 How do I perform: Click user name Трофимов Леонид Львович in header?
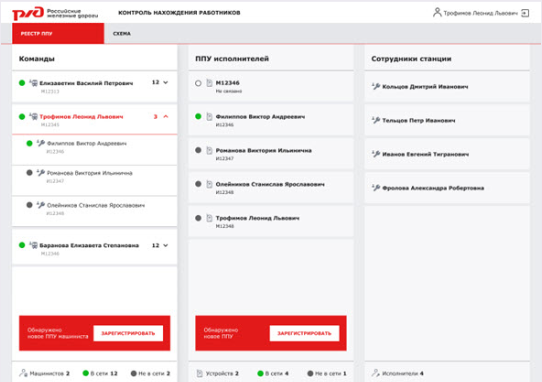pos(480,13)
